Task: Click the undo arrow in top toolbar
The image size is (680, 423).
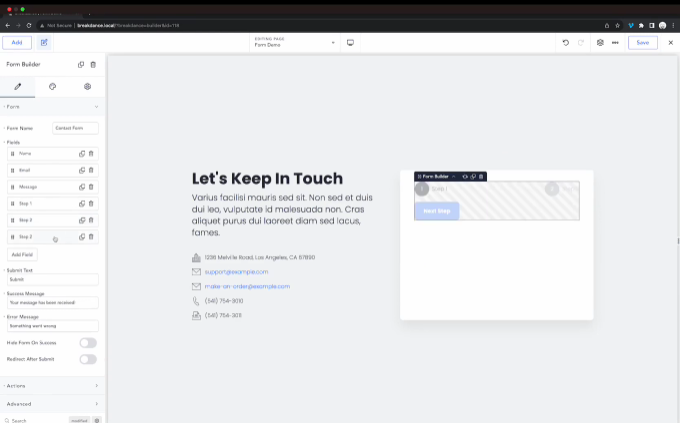Action: (x=566, y=43)
